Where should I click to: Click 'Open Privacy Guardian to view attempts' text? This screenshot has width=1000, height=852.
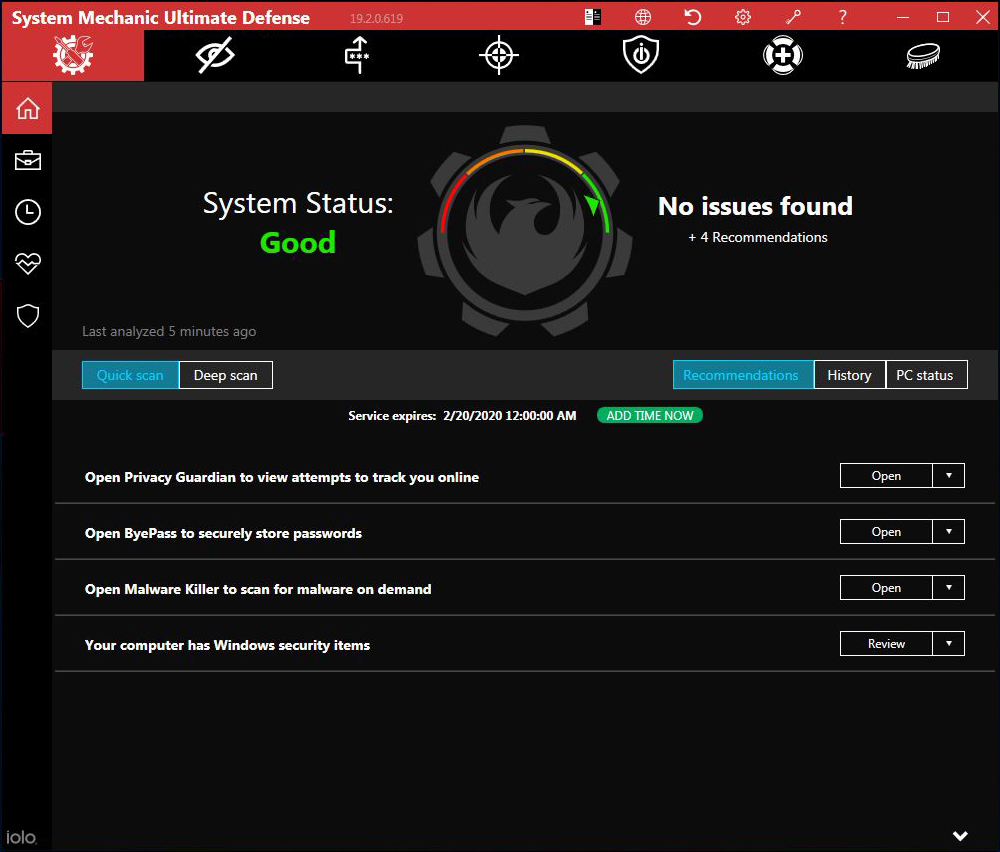pos(282,477)
